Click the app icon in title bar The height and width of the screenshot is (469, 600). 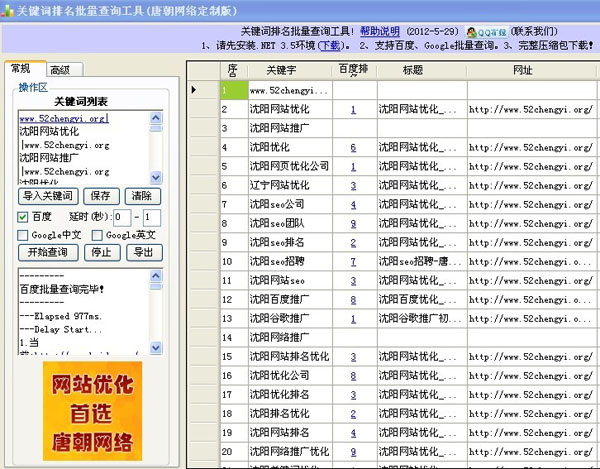click(7, 11)
